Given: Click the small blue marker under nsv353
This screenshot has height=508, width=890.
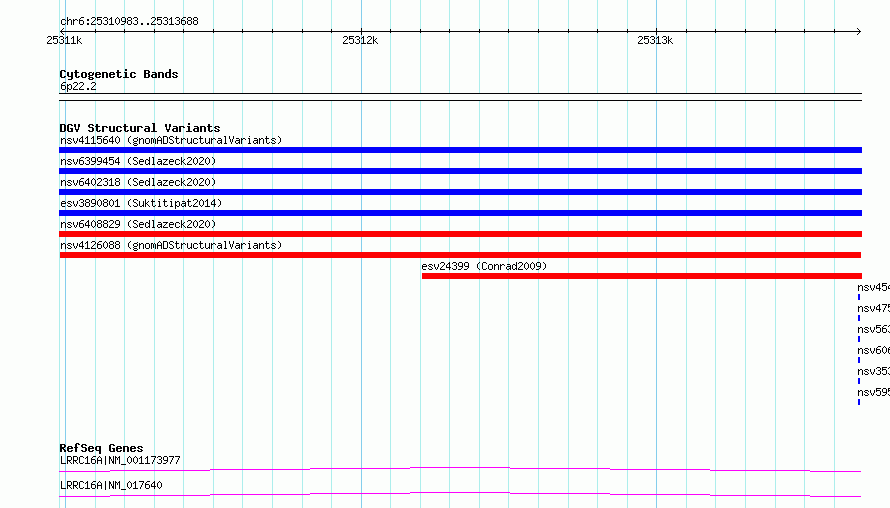Looking at the screenshot, I should click(859, 381).
